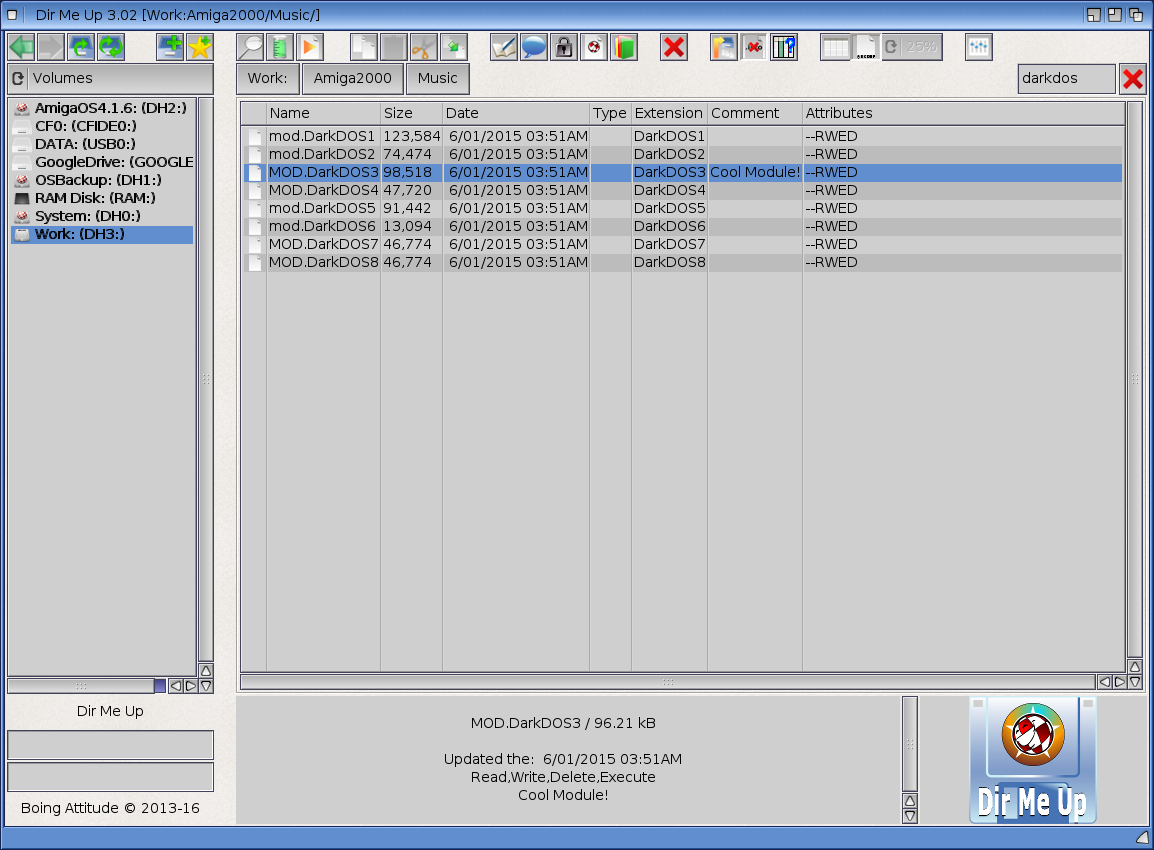
Task: Click the copy files icon
Action: pos(364,47)
